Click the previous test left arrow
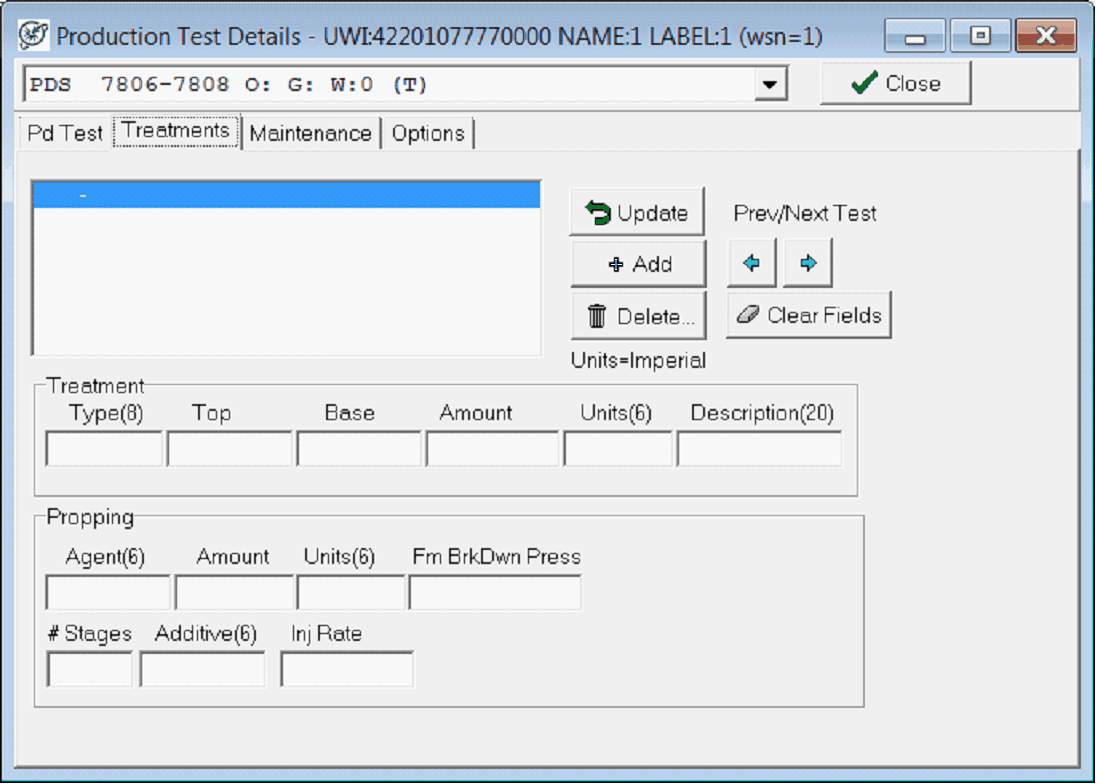Viewport: 1096px width, 784px height. pyautogui.click(x=751, y=264)
